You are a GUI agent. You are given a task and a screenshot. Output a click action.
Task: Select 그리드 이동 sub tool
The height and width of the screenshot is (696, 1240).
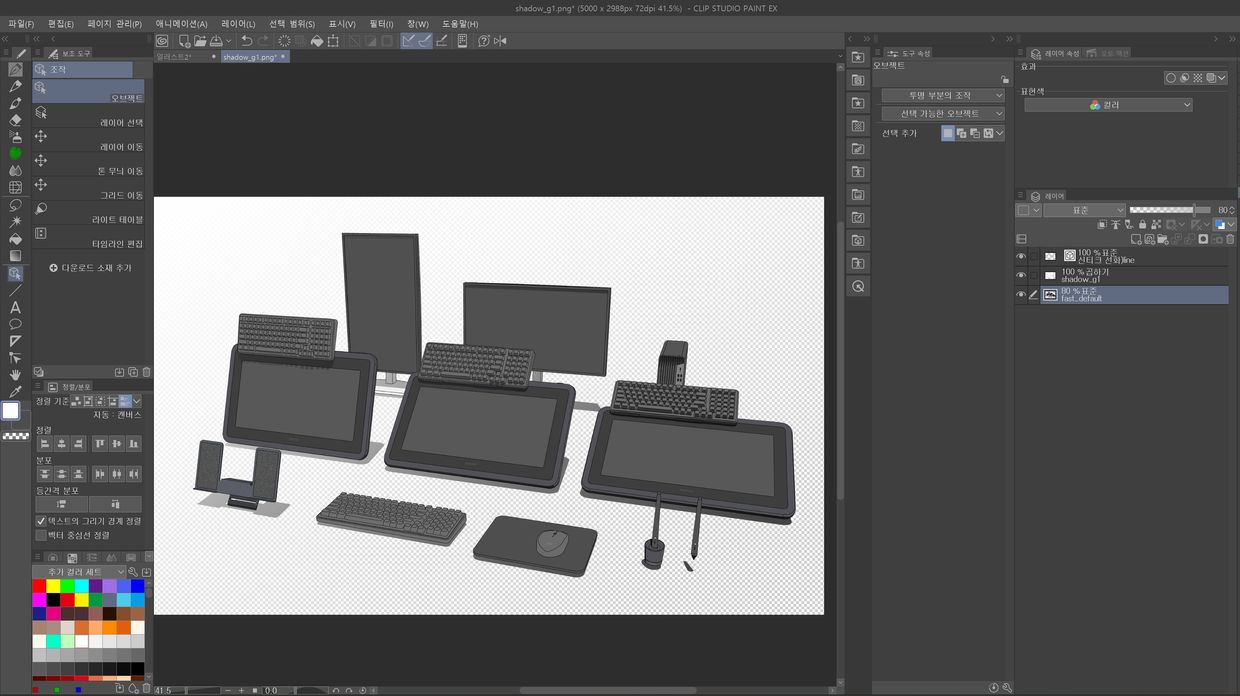tap(89, 190)
